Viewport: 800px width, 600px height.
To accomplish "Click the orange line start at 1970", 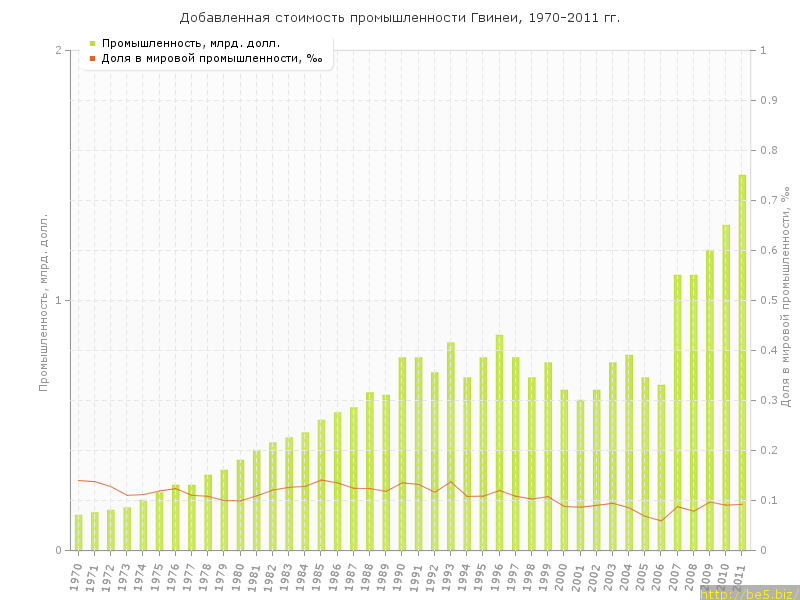I will [78, 480].
